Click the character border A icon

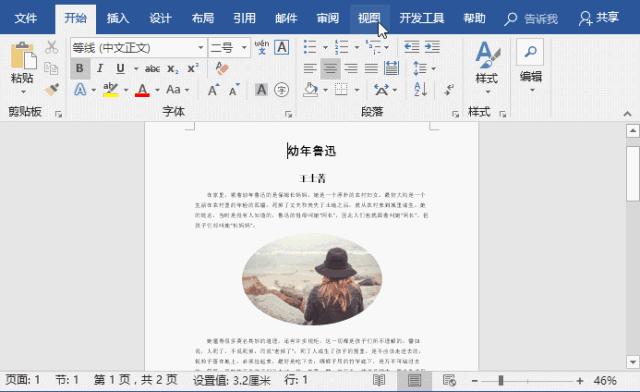pyautogui.click(x=282, y=47)
